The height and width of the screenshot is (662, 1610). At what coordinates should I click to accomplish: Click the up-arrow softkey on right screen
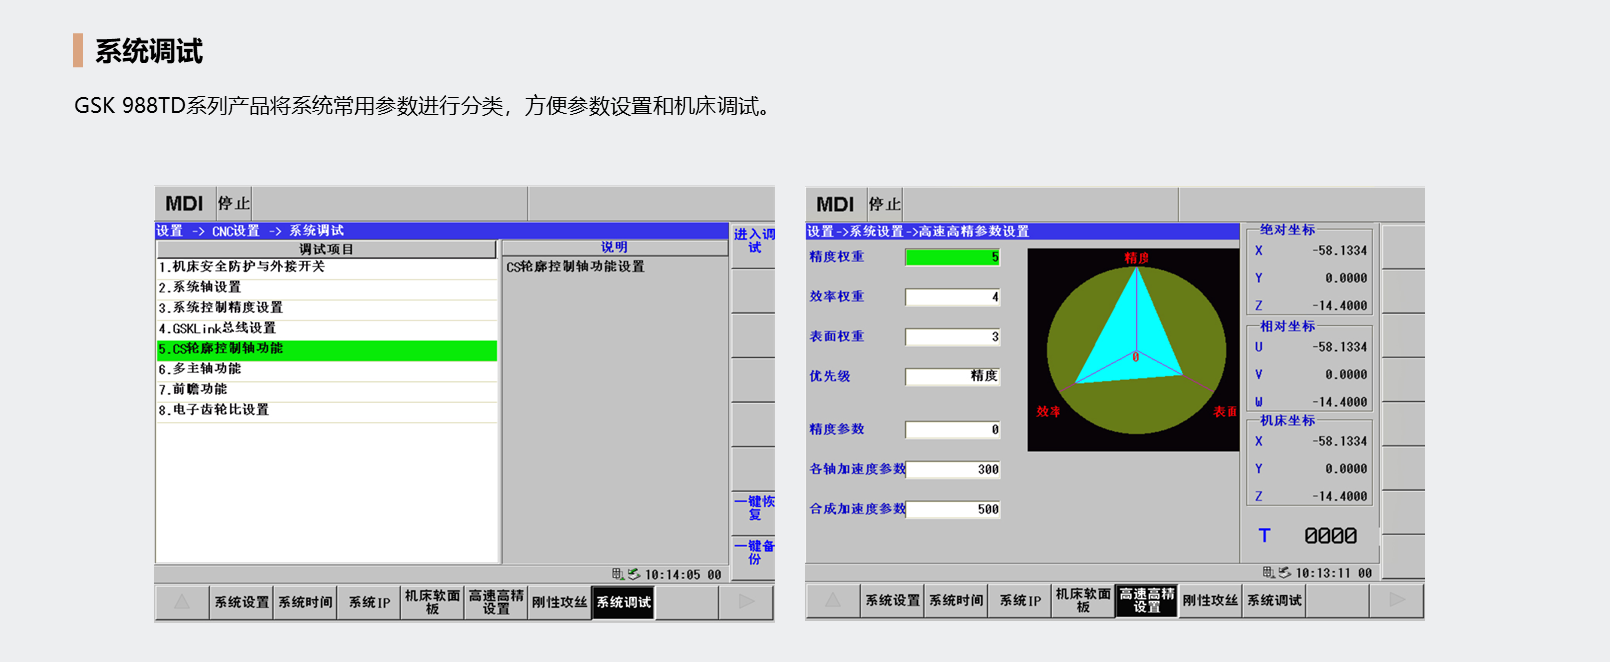point(832,600)
